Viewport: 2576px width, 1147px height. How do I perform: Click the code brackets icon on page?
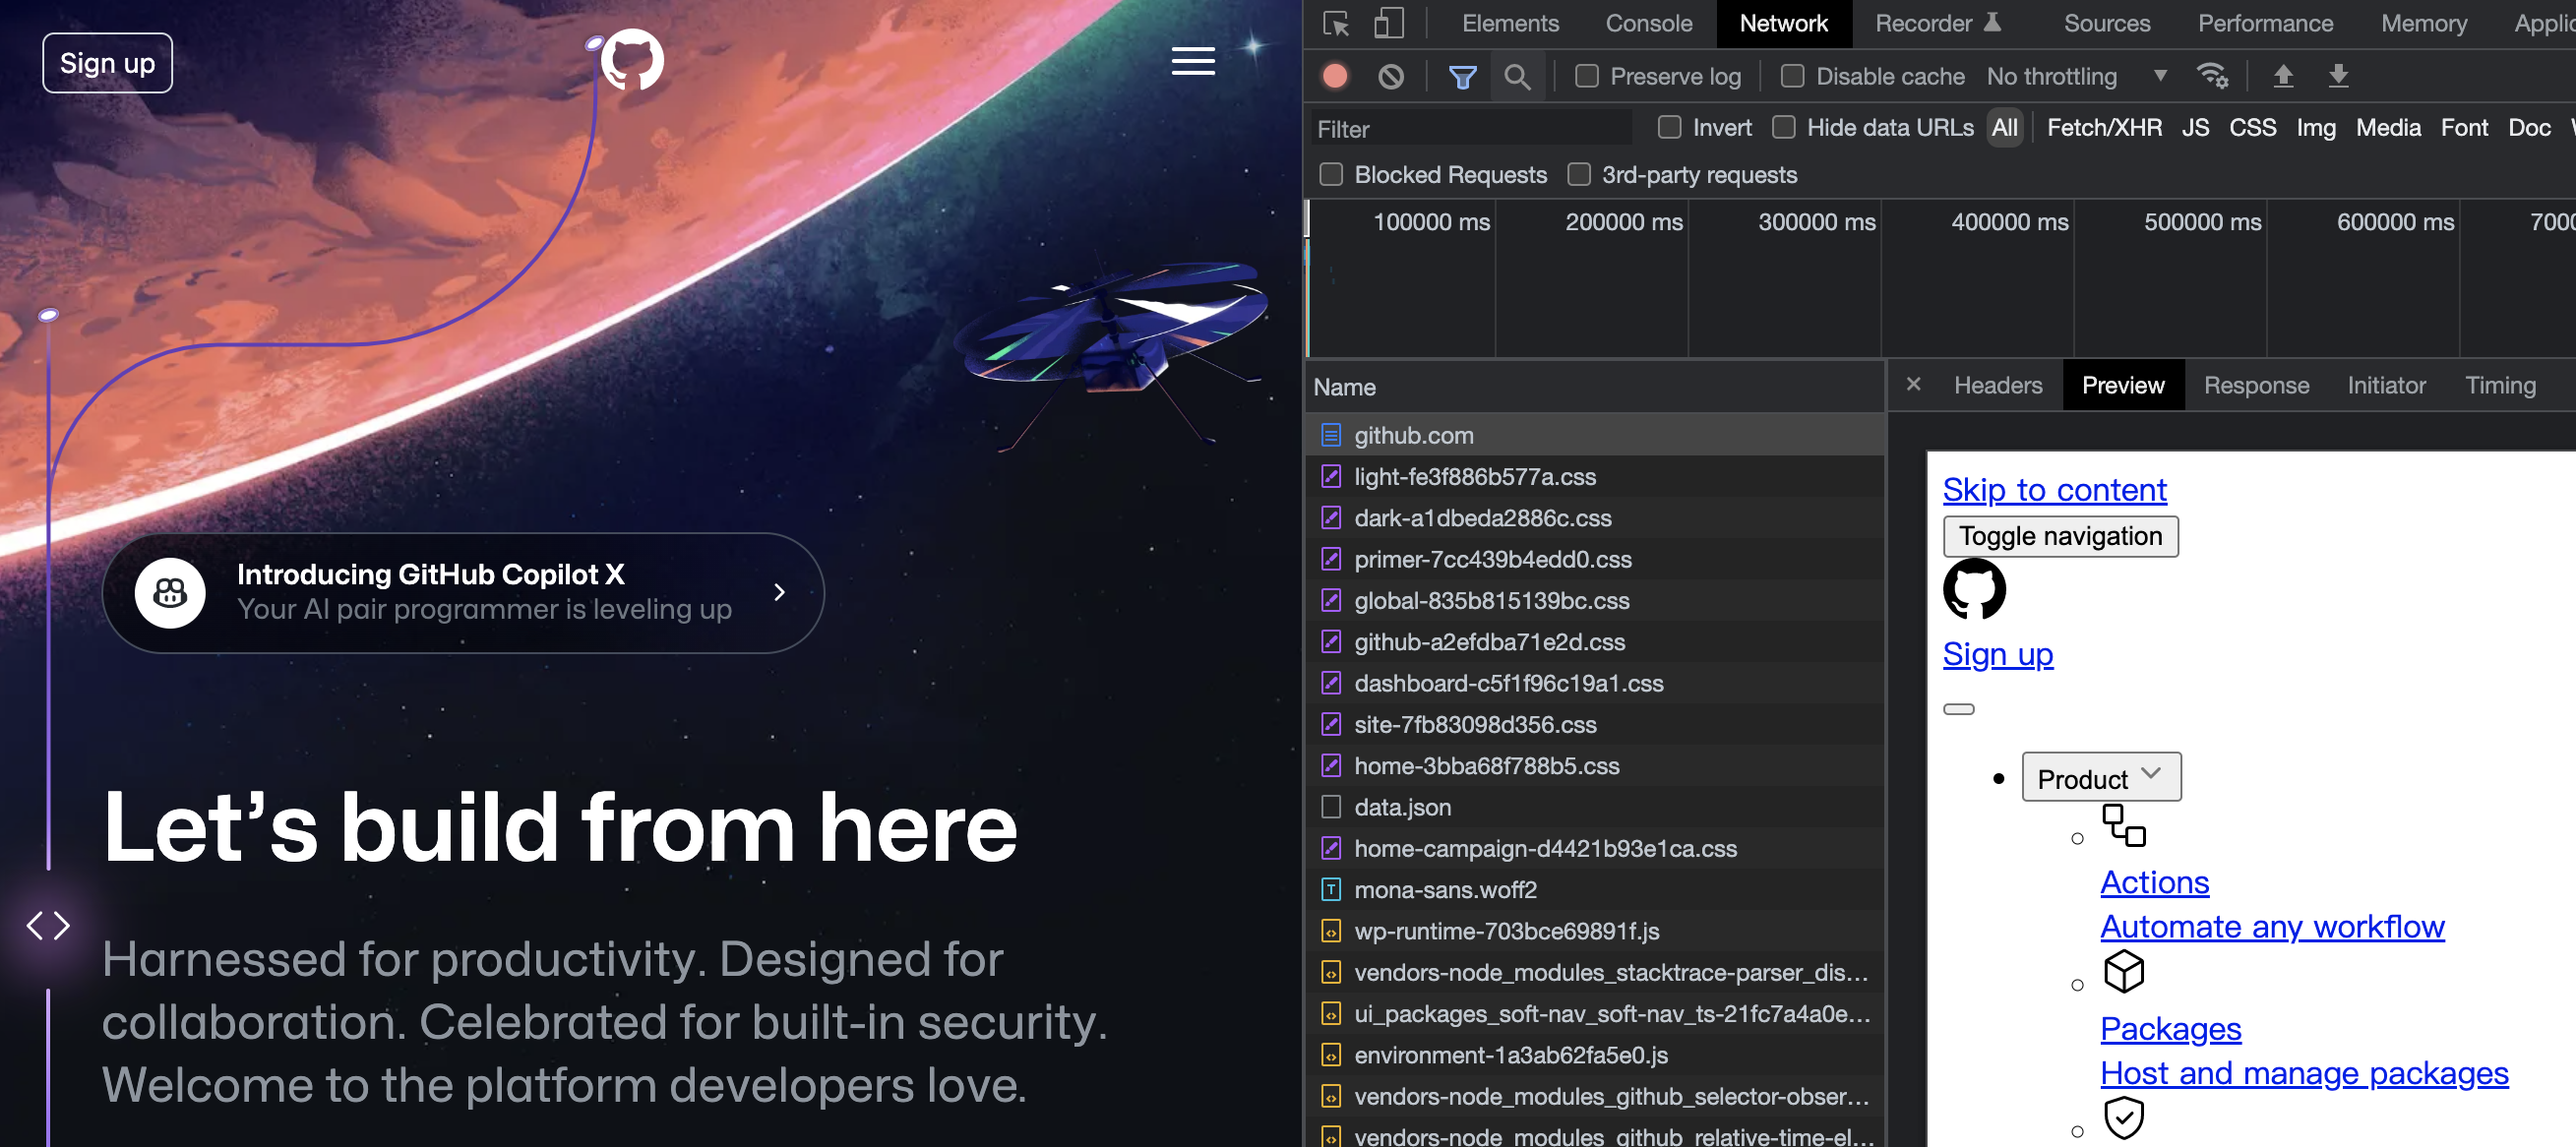point(48,926)
